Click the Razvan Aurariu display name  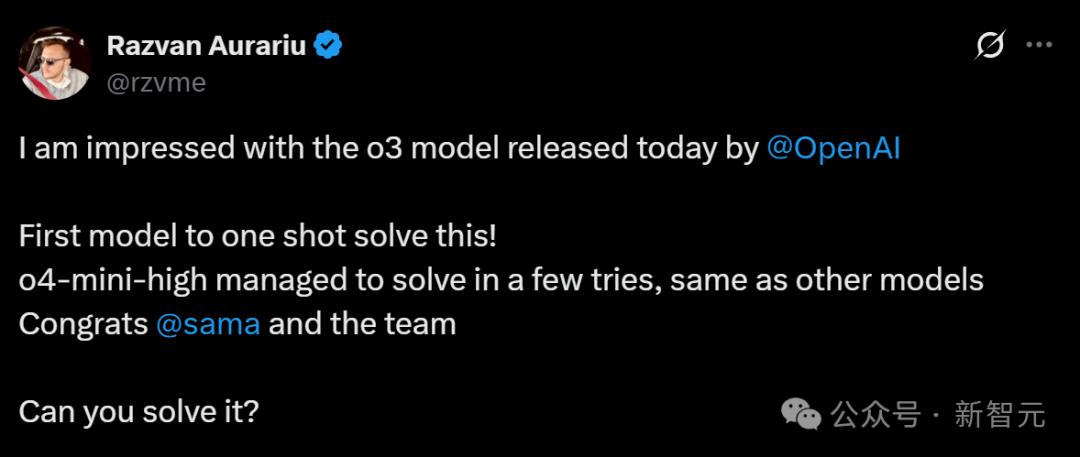click(x=207, y=46)
